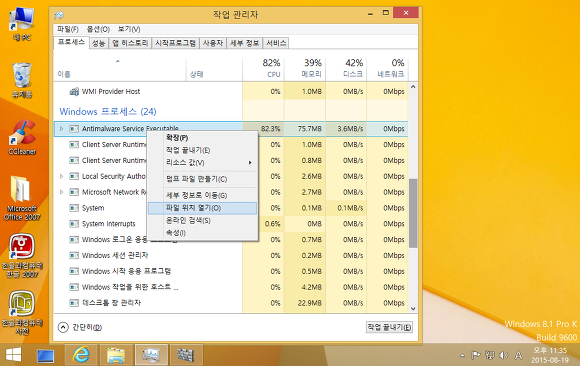Screen dimensions: 580x366
Task: Choose 덤프 파일 만들기 in context menu
Action: click(202, 179)
